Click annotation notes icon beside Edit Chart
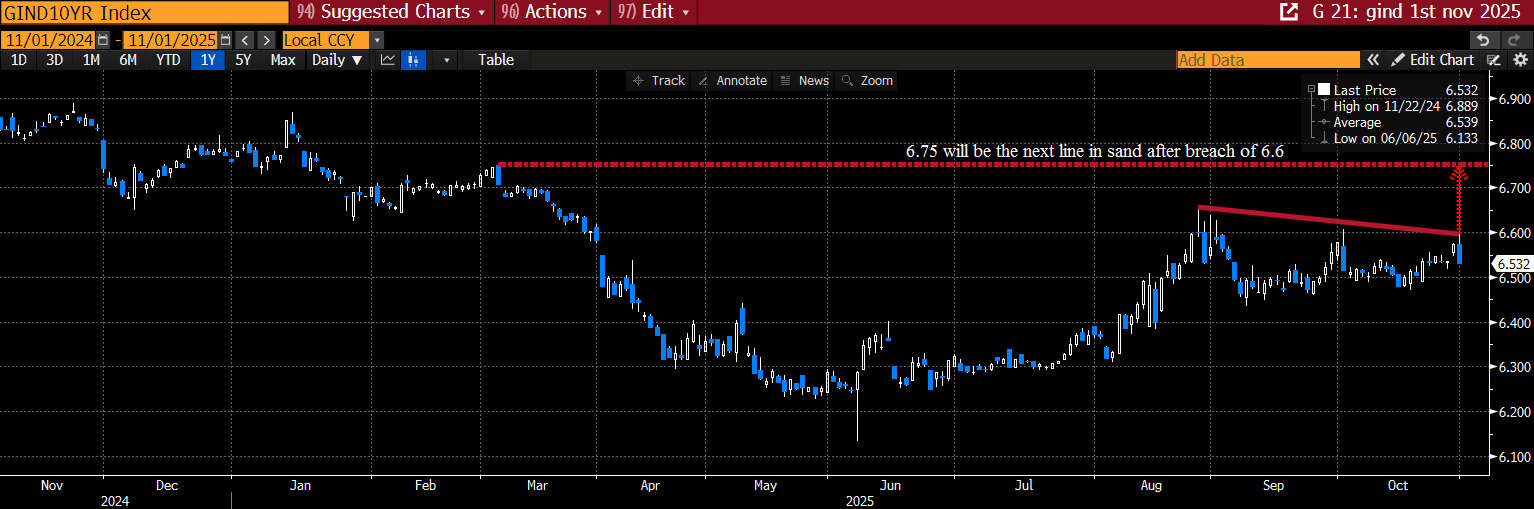This screenshot has width=1534, height=509. (1494, 60)
